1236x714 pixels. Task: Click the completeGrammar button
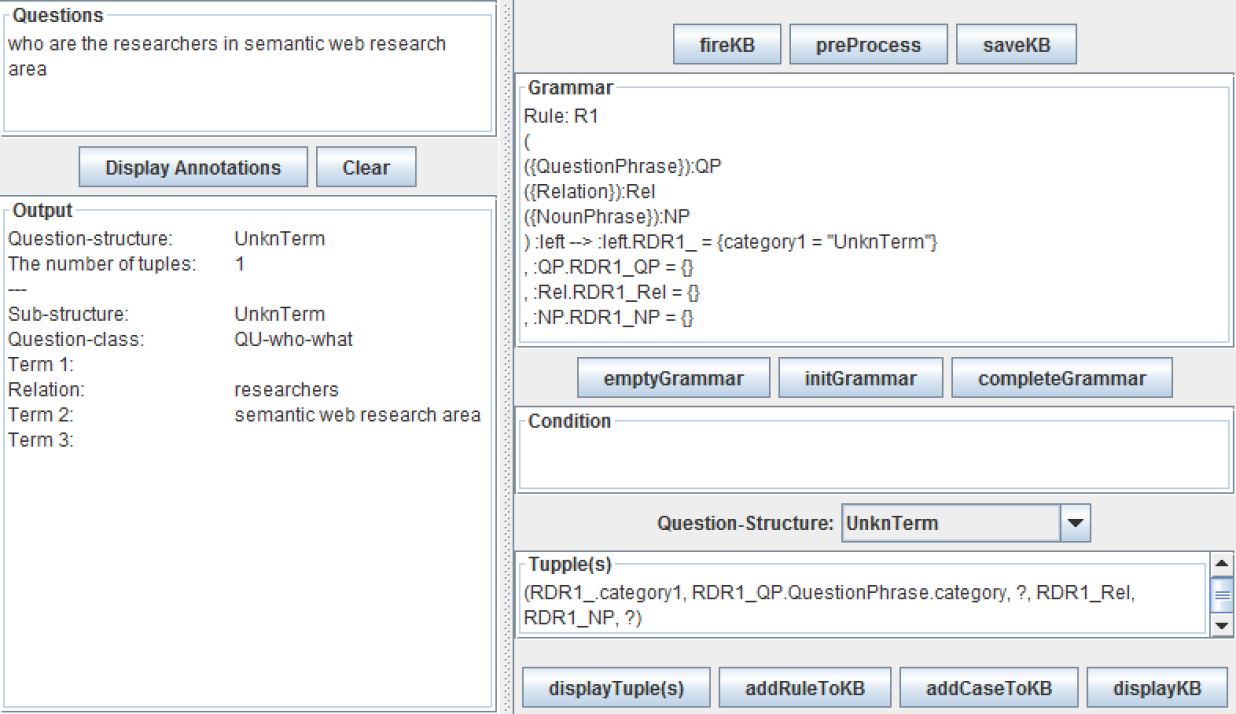(x=1061, y=378)
